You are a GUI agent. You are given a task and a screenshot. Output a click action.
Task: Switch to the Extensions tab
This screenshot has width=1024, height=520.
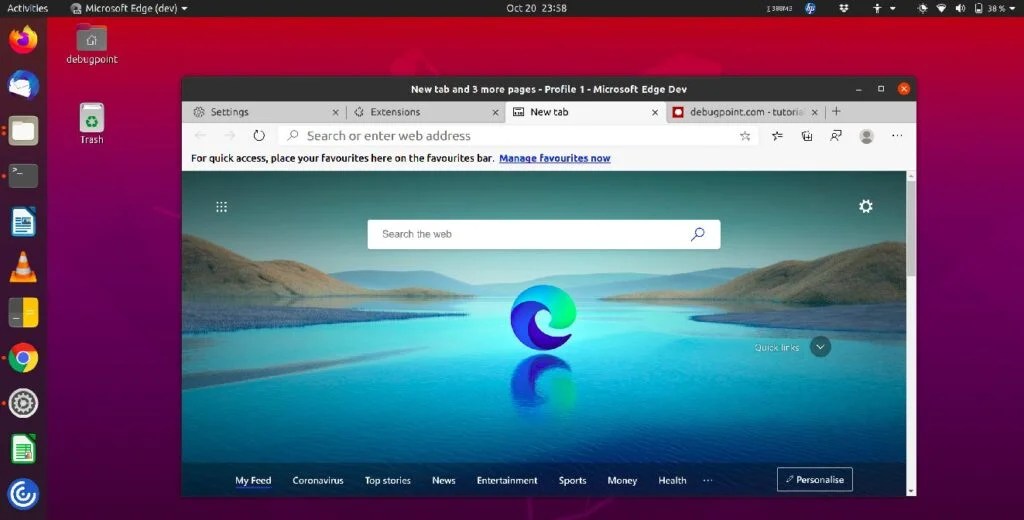(x=424, y=112)
